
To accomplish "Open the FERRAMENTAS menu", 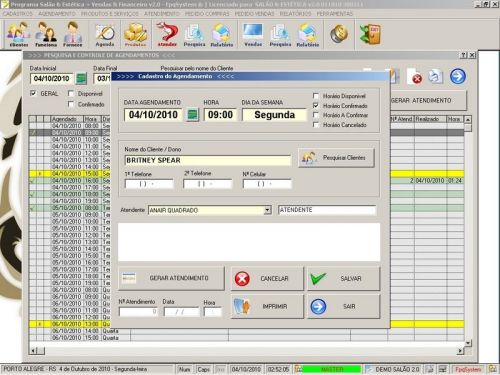I will point(335,14).
